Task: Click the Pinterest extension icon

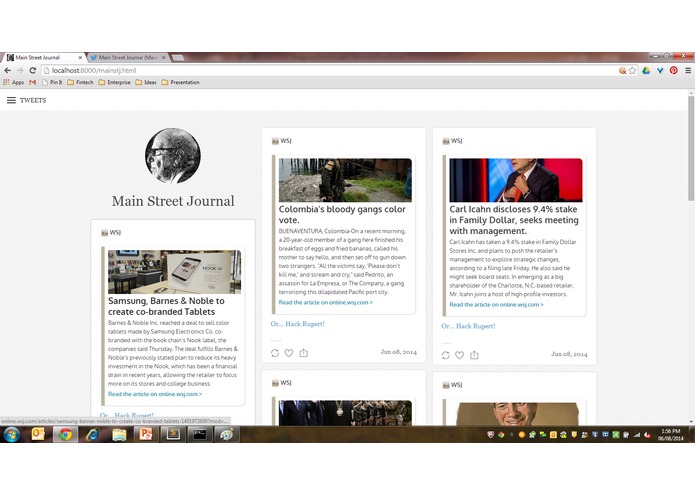Action: [x=674, y=70]
